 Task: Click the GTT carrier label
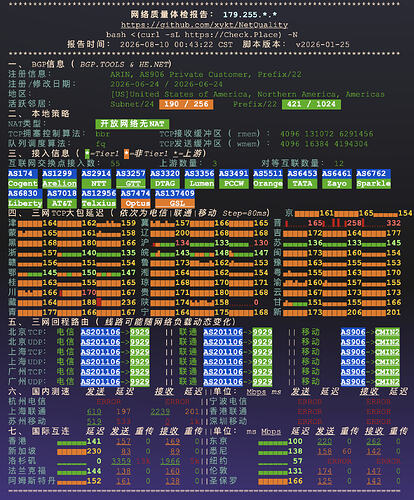point(131,183)
